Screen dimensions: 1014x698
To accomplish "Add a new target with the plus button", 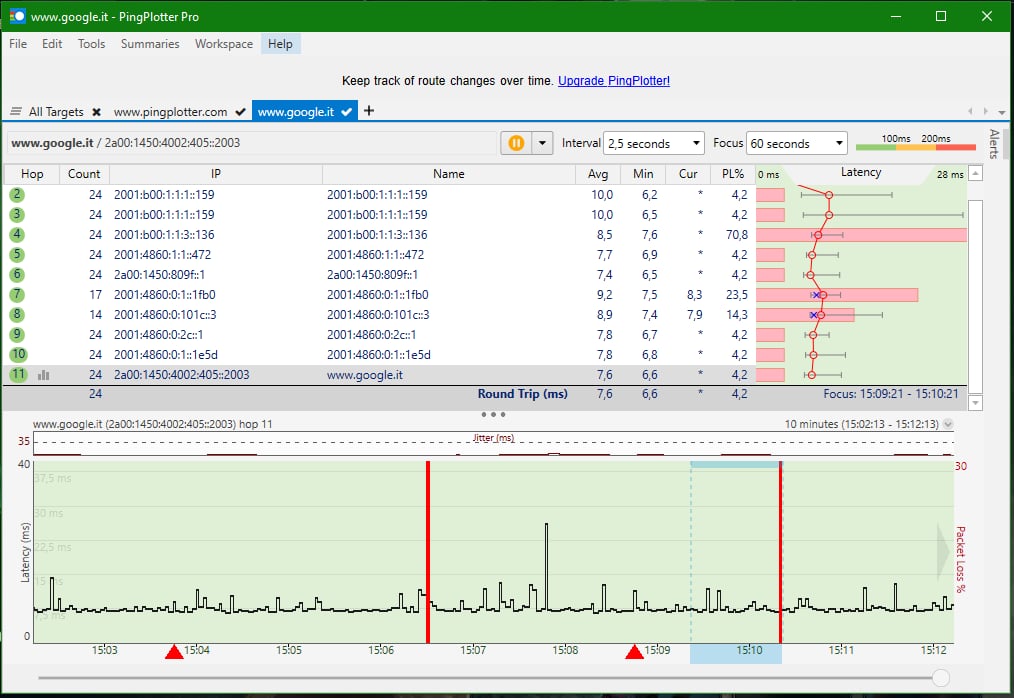I will [369, 111].
